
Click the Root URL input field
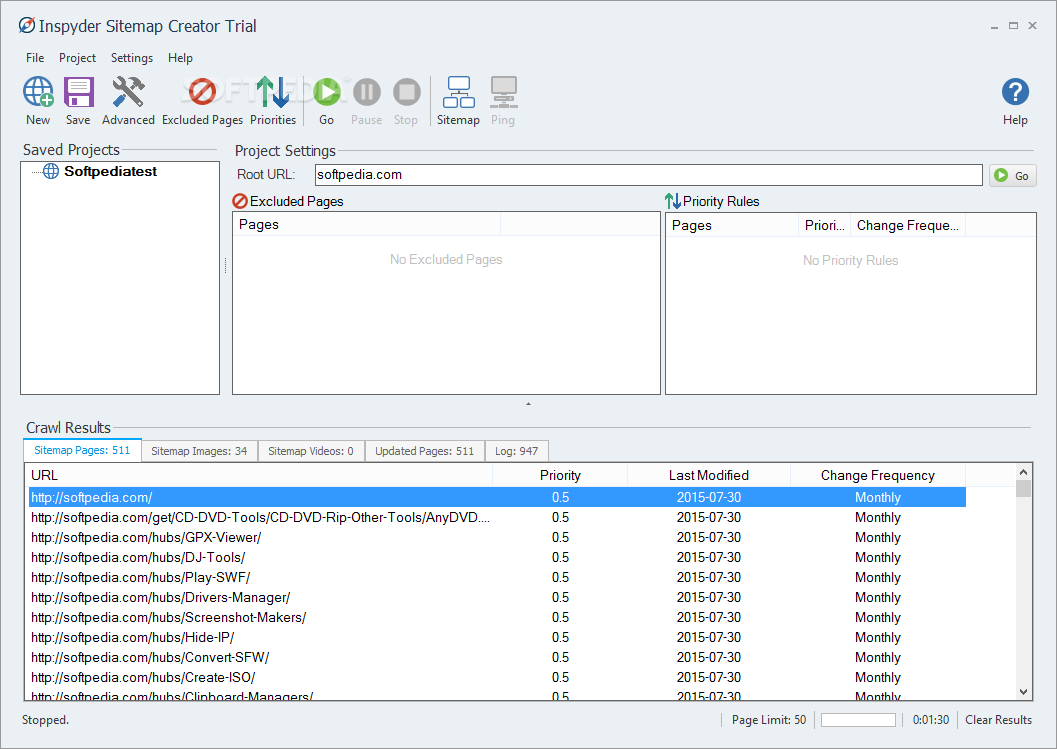pyautogui.click(x=648, y=175)
